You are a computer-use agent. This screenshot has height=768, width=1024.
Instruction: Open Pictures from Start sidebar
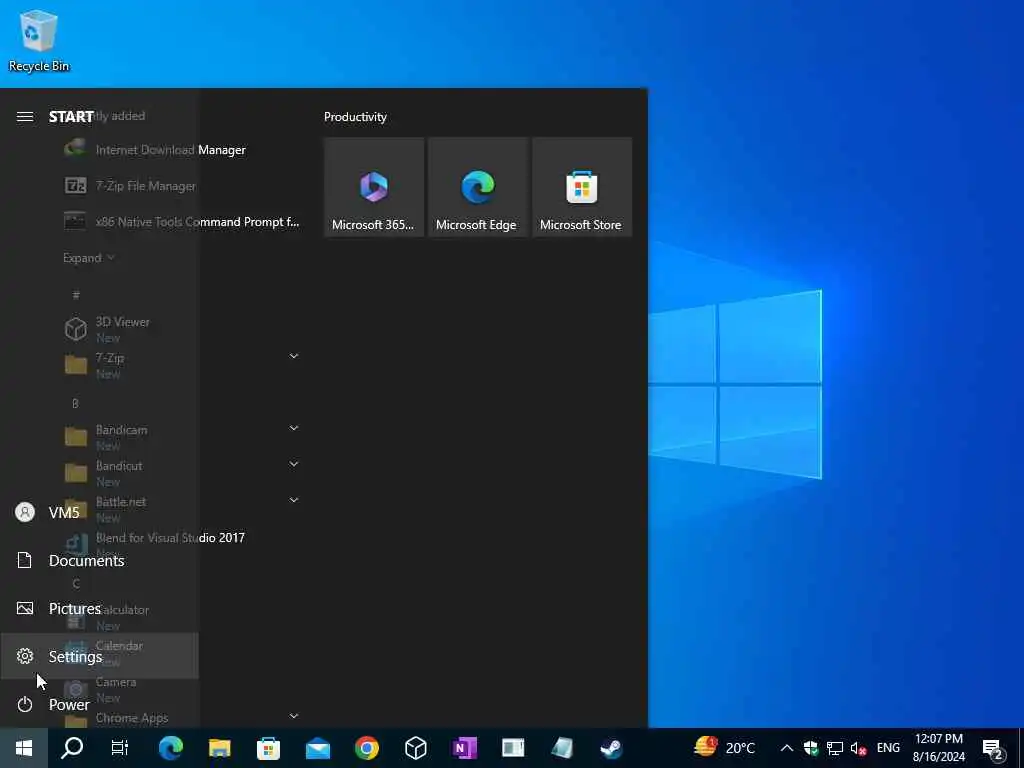click(x=99, y=609)
